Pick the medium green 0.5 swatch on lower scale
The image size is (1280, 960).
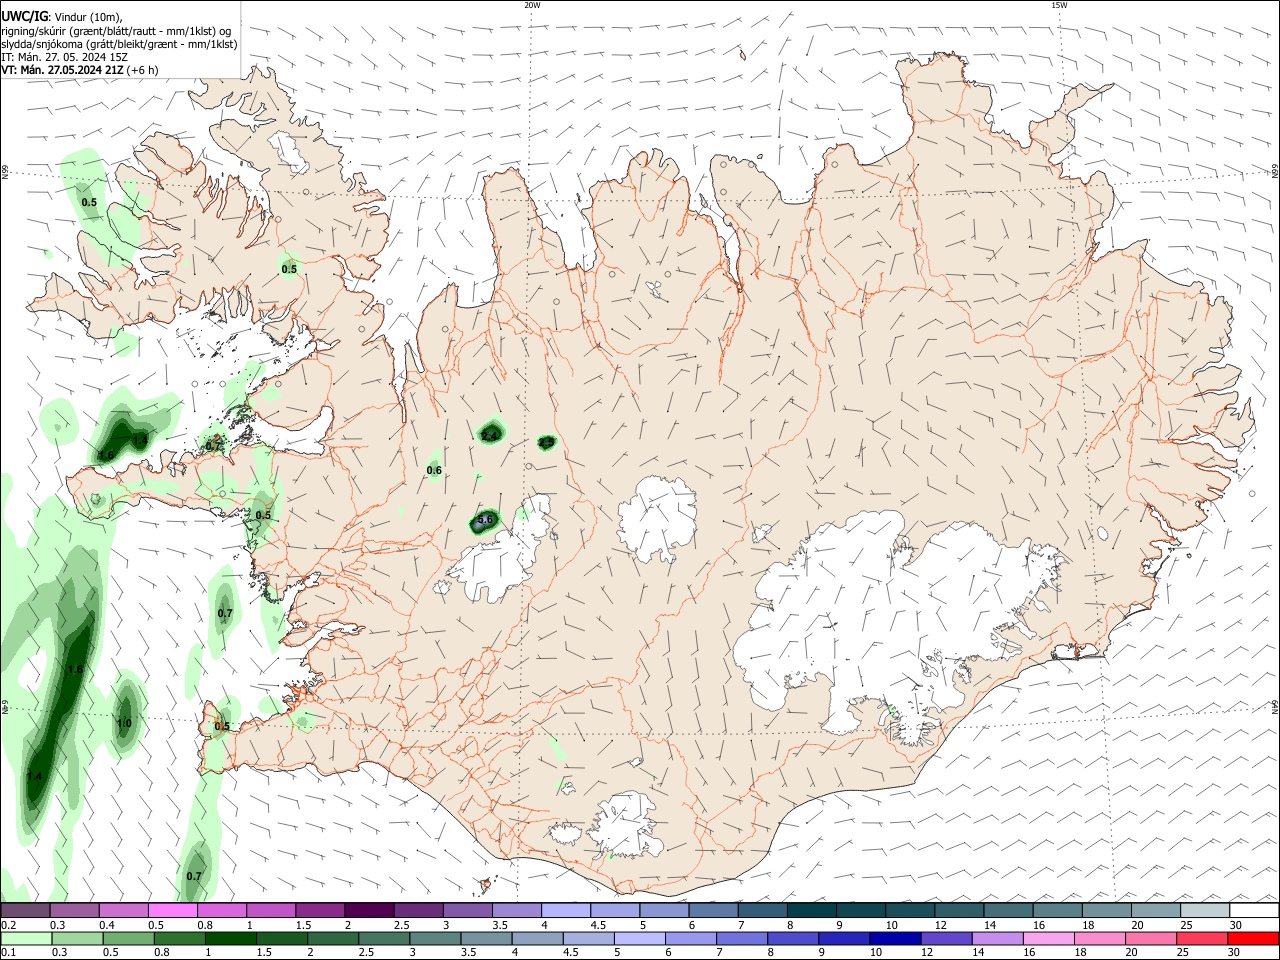128,939
